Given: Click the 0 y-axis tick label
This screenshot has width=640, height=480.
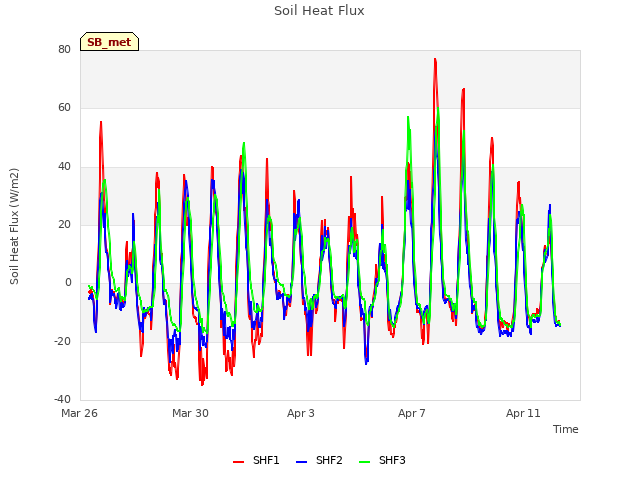Looking at the screenshot, I should tap(68, 282).
